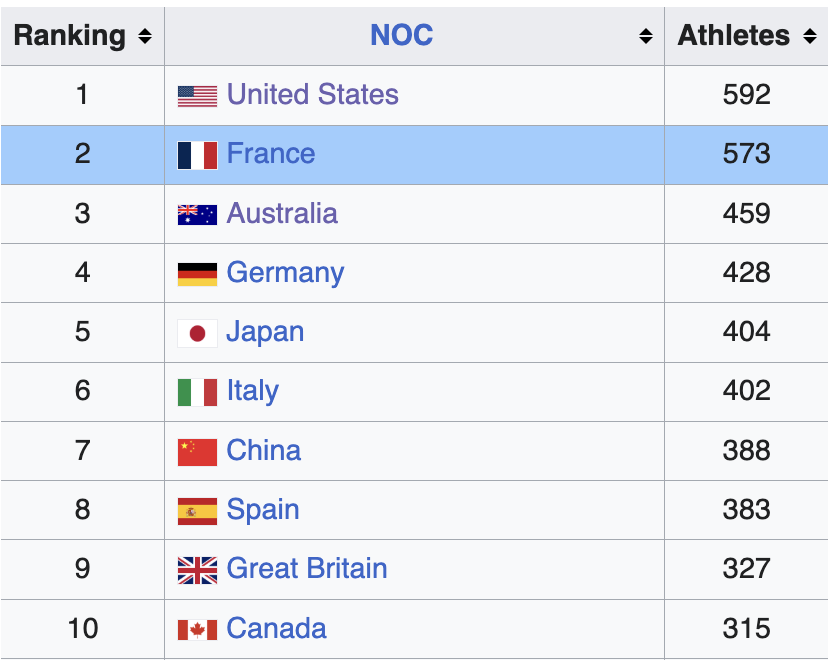The height and width of the screenshot is (660, 828).
Task: Click the Canada flag icon
Action: point(197,630)
